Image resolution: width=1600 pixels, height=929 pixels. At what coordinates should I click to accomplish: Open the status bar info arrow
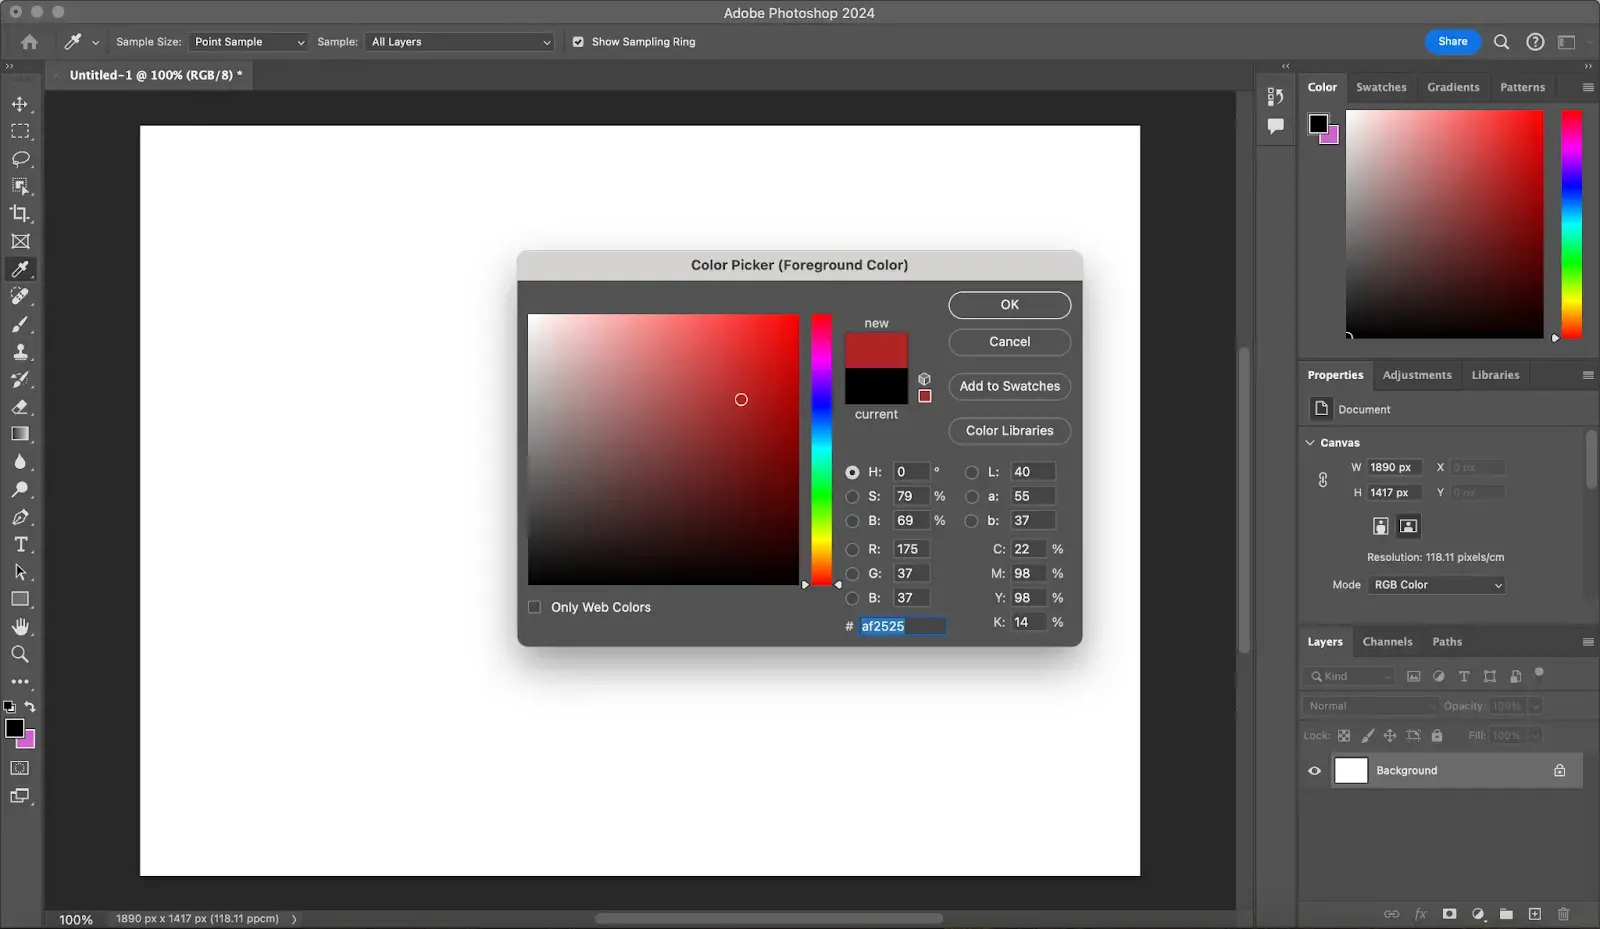[294, 919]
